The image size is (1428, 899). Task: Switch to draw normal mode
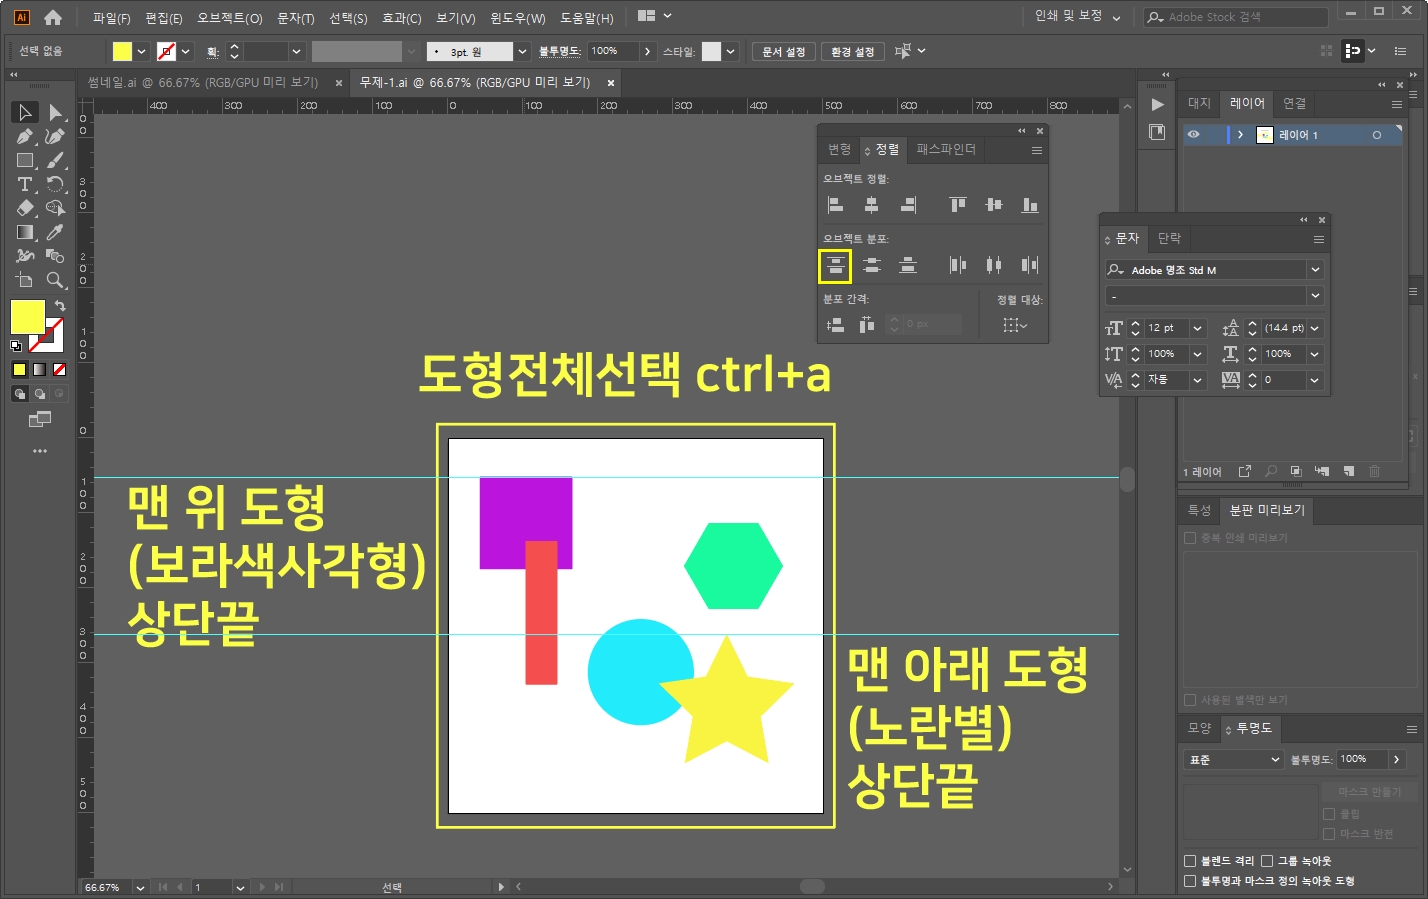click(x=20, y=394)
